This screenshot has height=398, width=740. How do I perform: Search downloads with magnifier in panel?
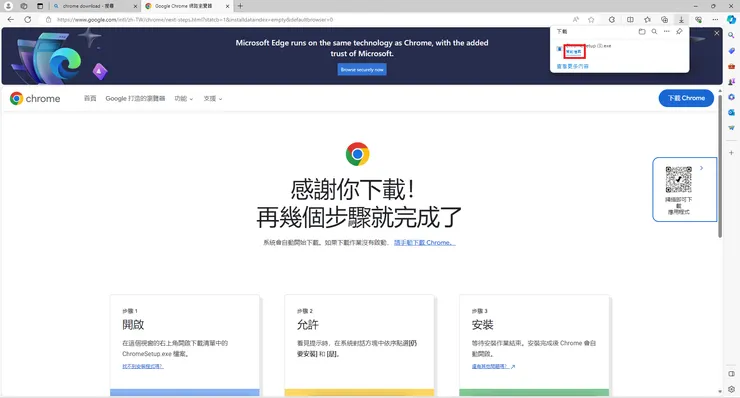[x=654, y=31]
